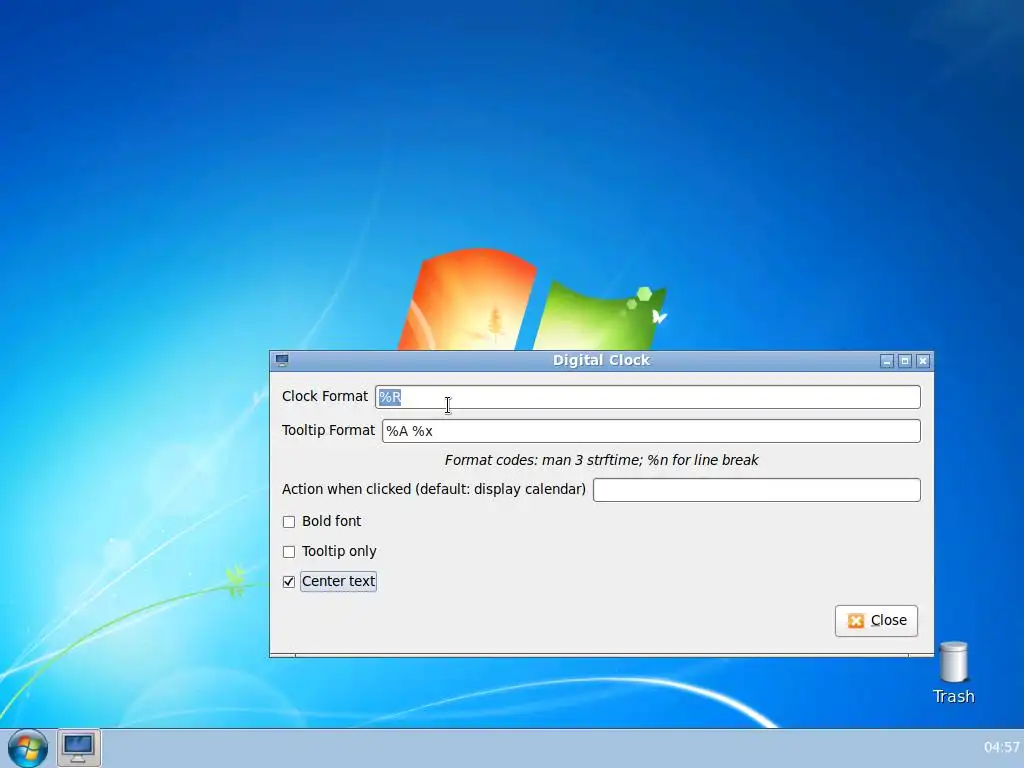Image resolution: width=1024 pixels, height=768 pixels.
Task: Click the Clock Format label
Action: coord(325,396)
